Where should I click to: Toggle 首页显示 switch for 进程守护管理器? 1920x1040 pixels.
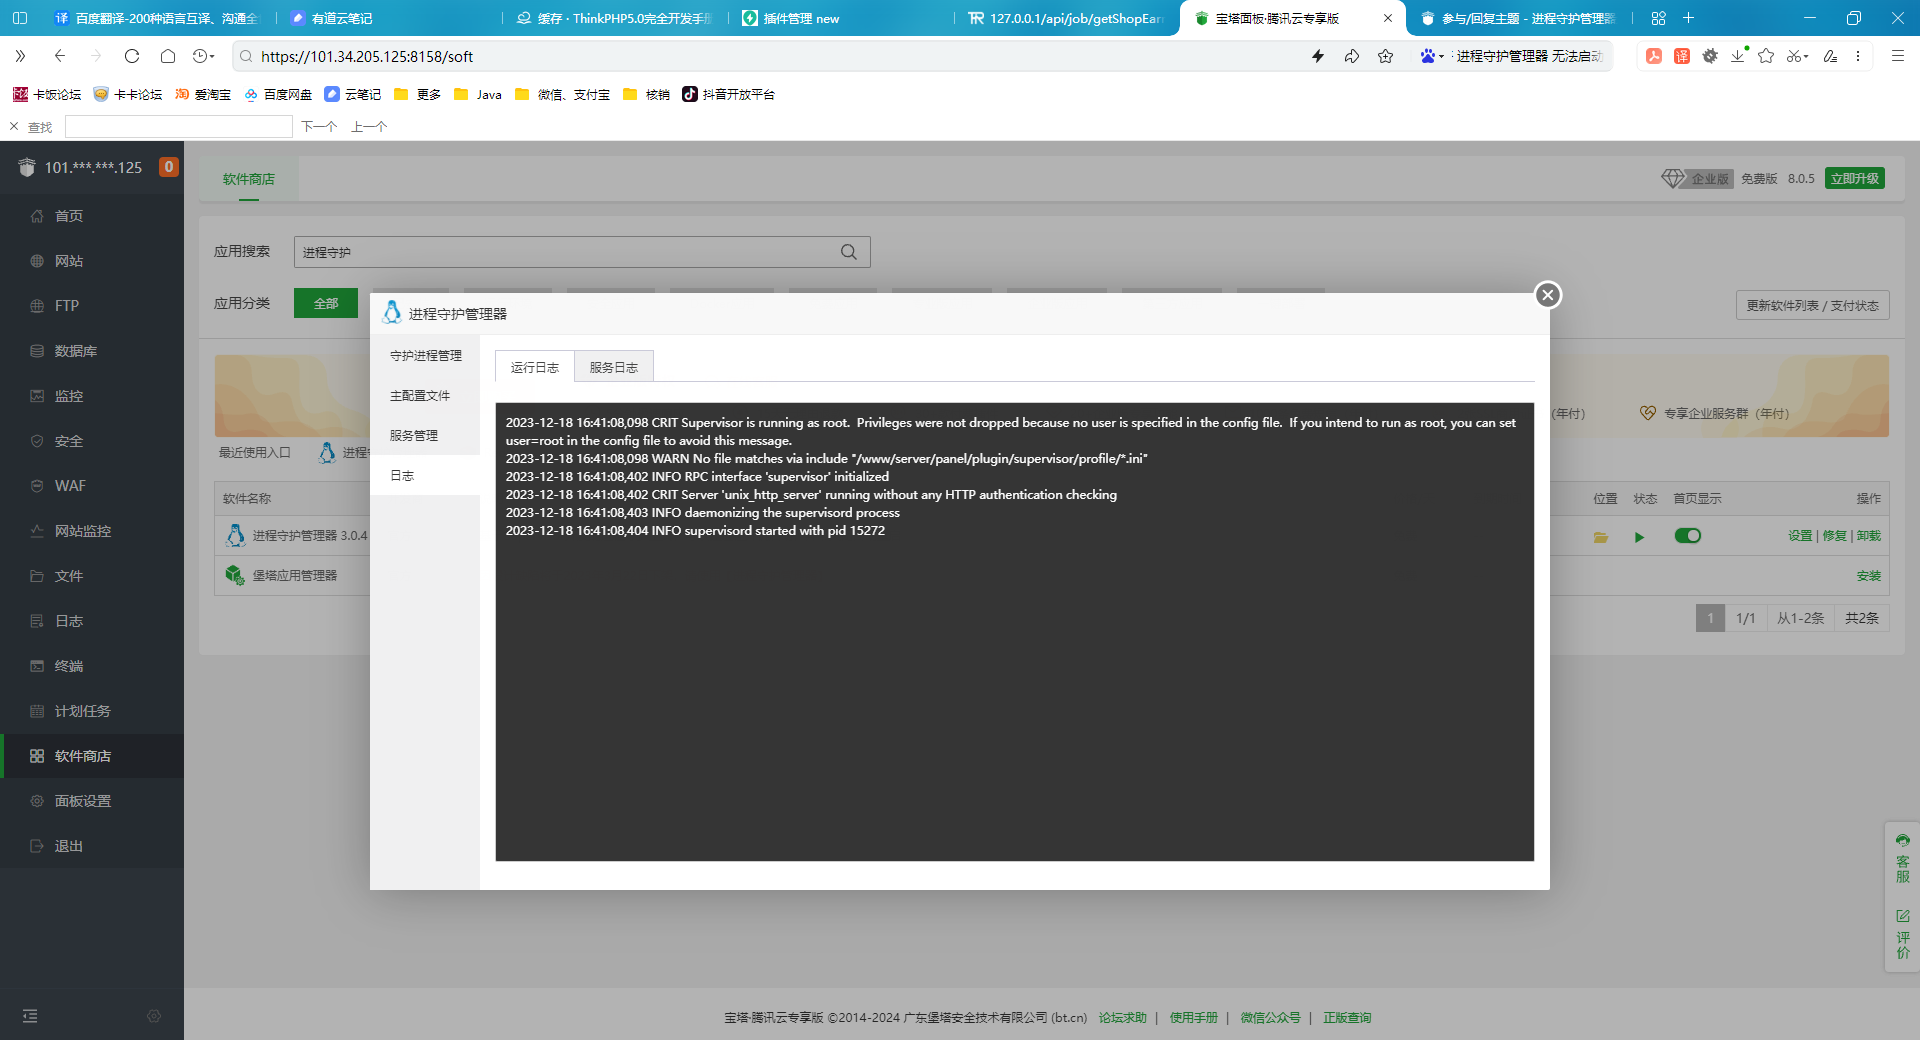1688,536
